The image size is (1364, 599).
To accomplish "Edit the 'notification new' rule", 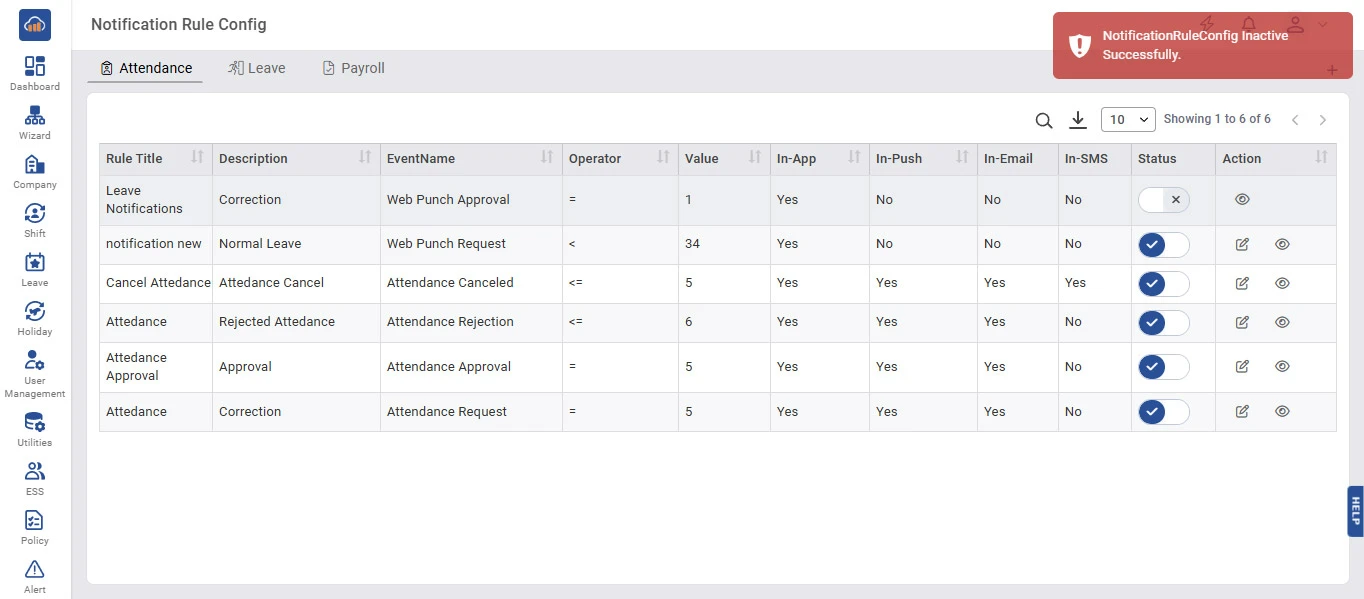I will pyautogui.click(x=1242, y=244).
